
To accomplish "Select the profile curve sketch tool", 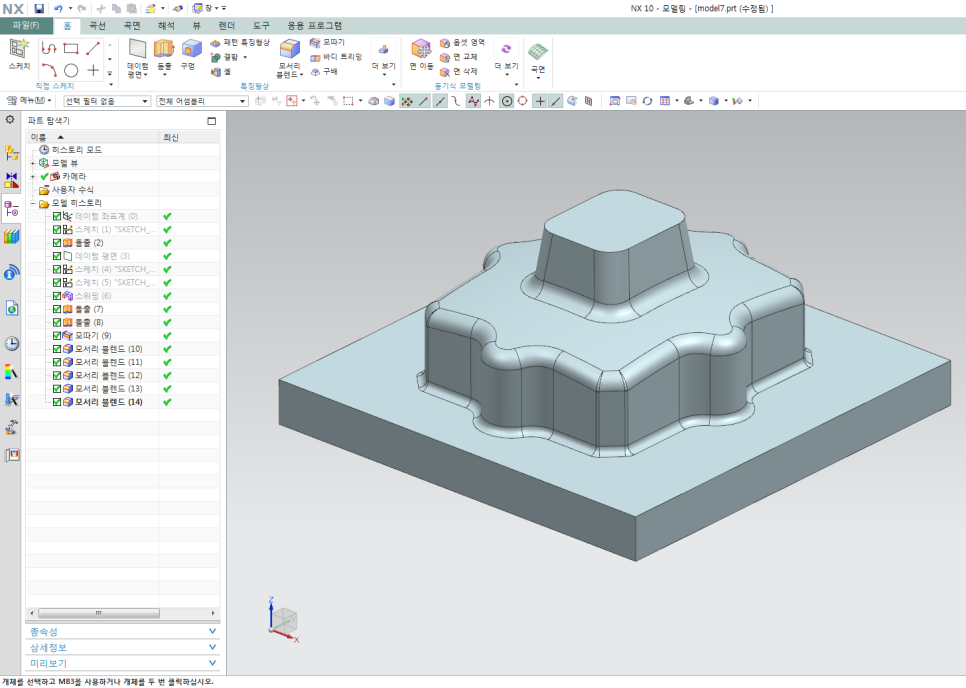I will tap(49, 48).
